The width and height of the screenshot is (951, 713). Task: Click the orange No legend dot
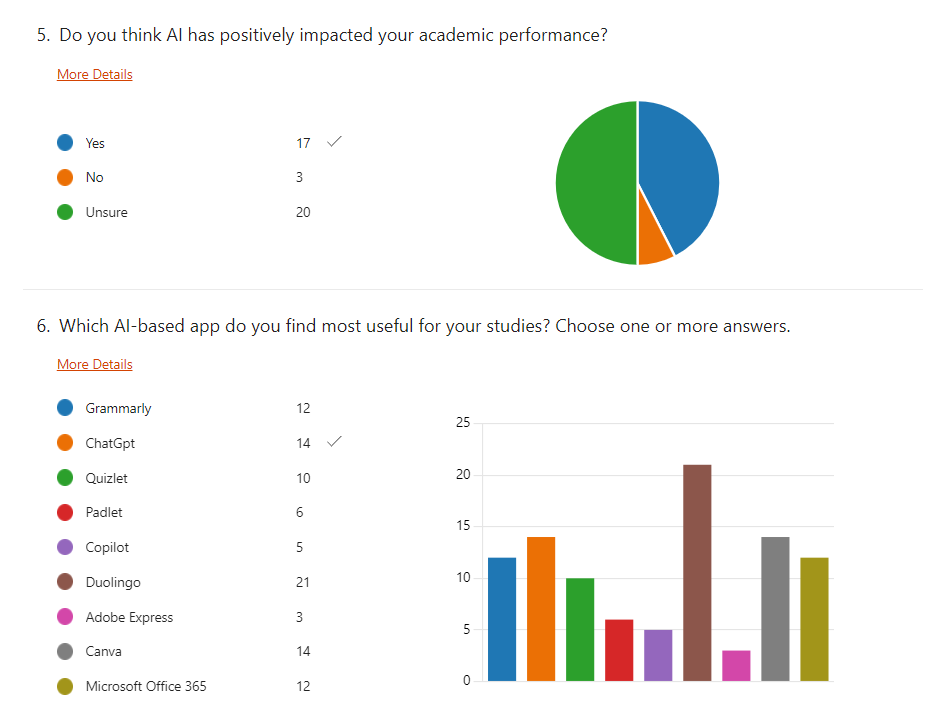tap(65, 178)
